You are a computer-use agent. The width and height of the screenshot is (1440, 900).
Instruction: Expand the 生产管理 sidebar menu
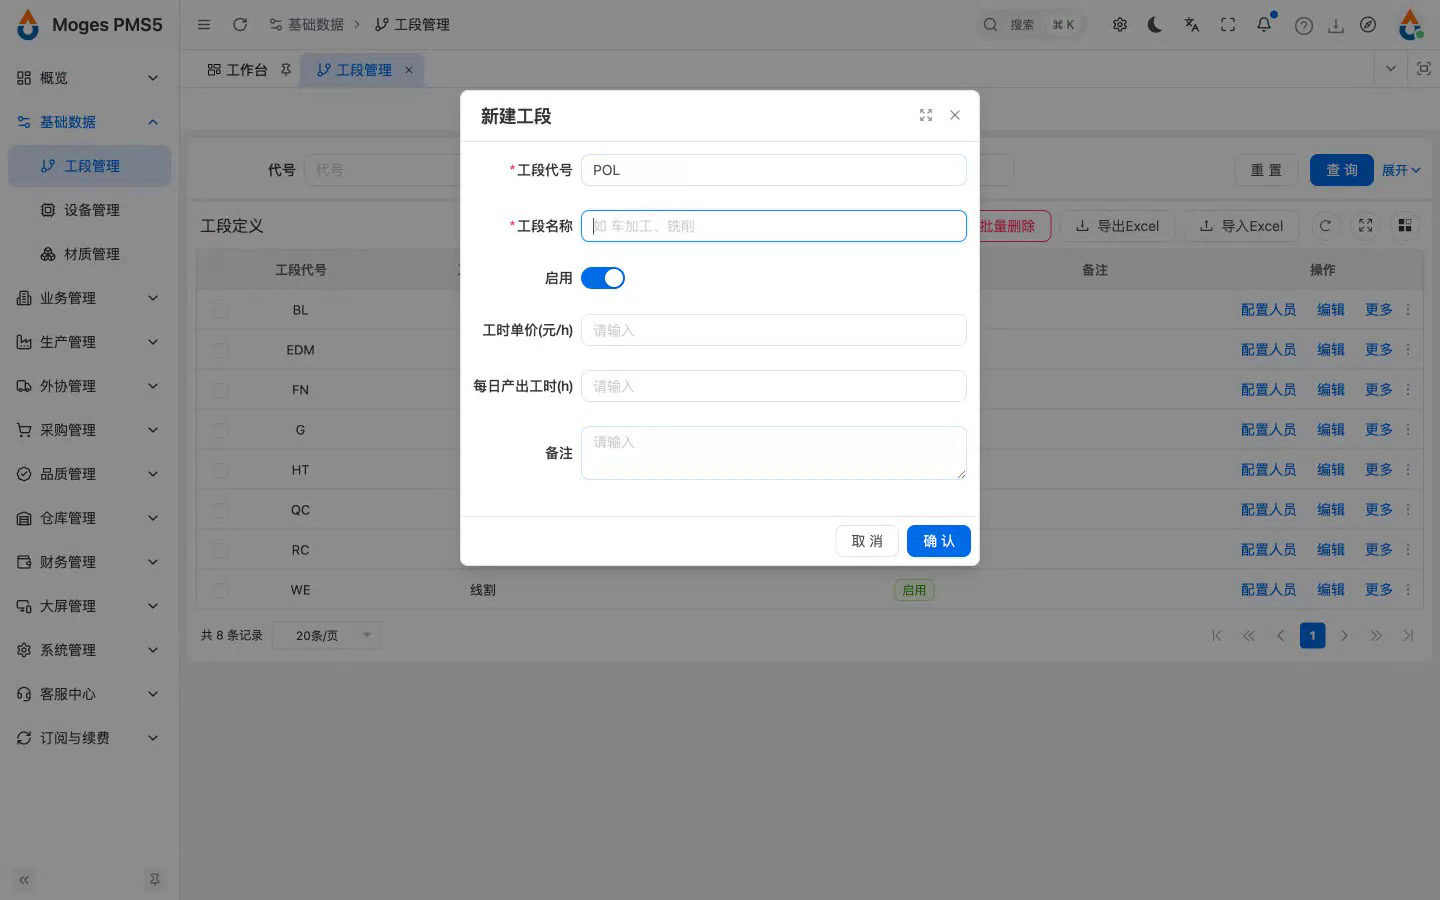[89, 342]
